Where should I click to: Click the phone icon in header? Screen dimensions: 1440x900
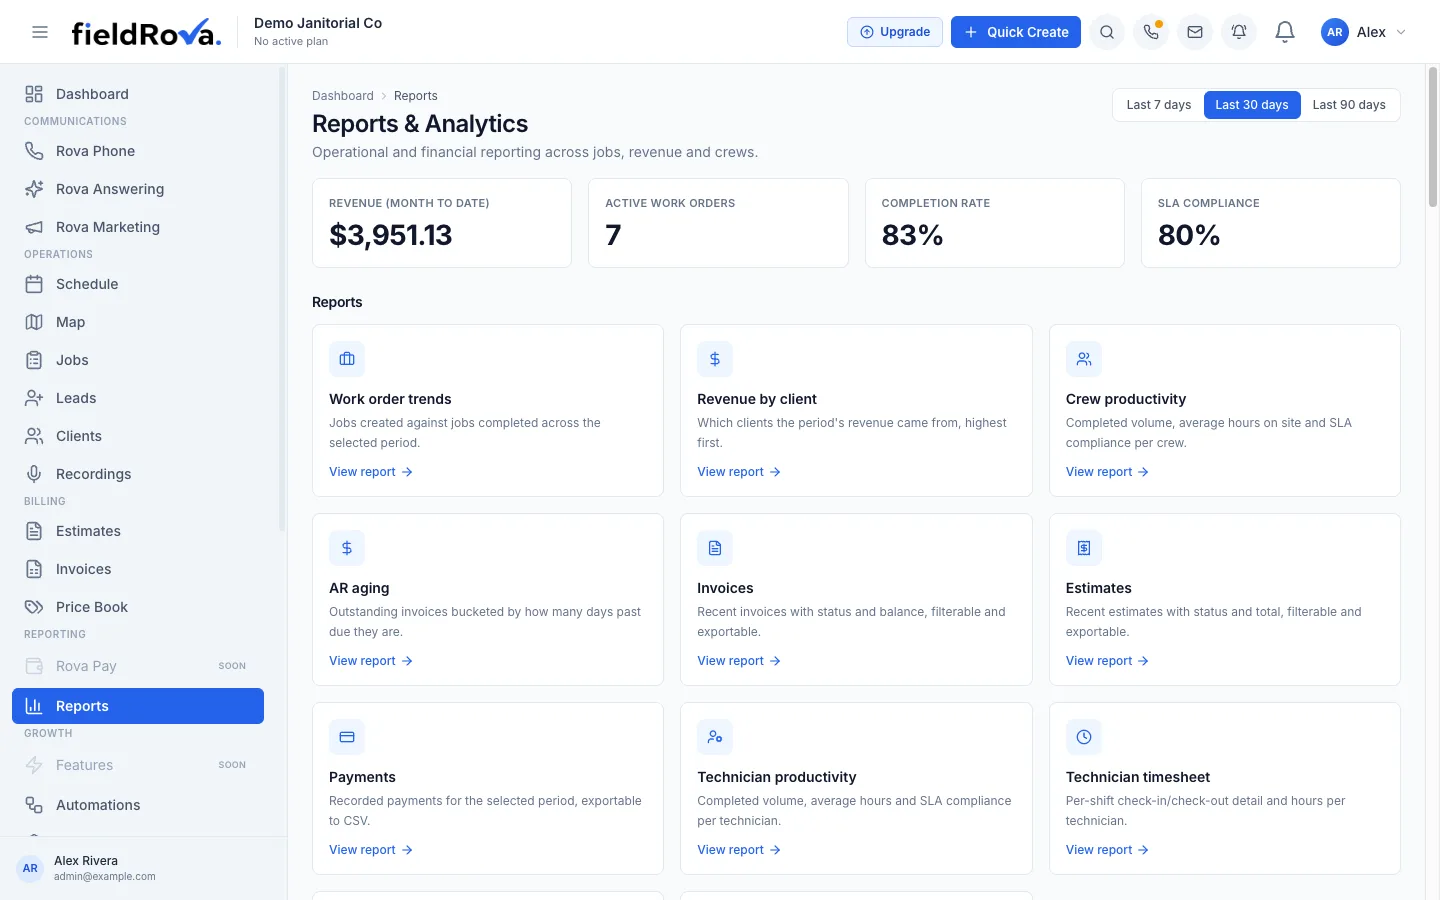[1151, 32]
